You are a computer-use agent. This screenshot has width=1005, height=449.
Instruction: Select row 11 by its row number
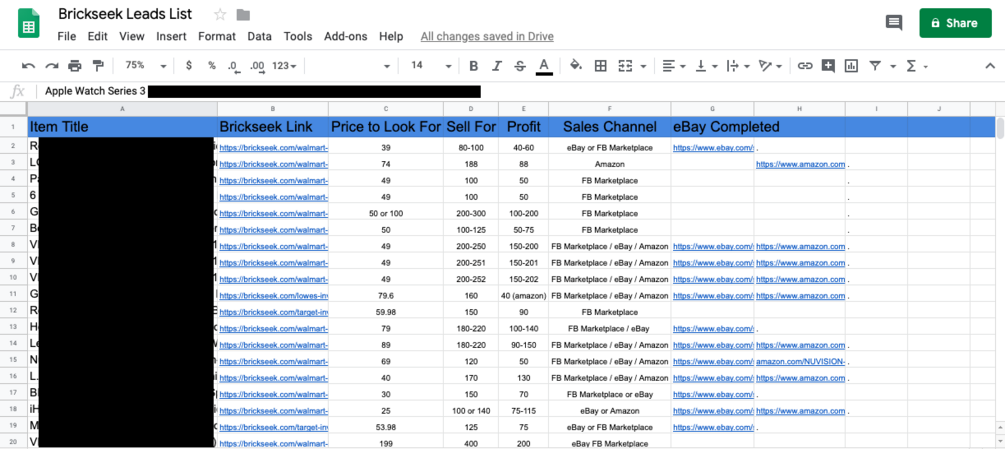click(13, 296)
